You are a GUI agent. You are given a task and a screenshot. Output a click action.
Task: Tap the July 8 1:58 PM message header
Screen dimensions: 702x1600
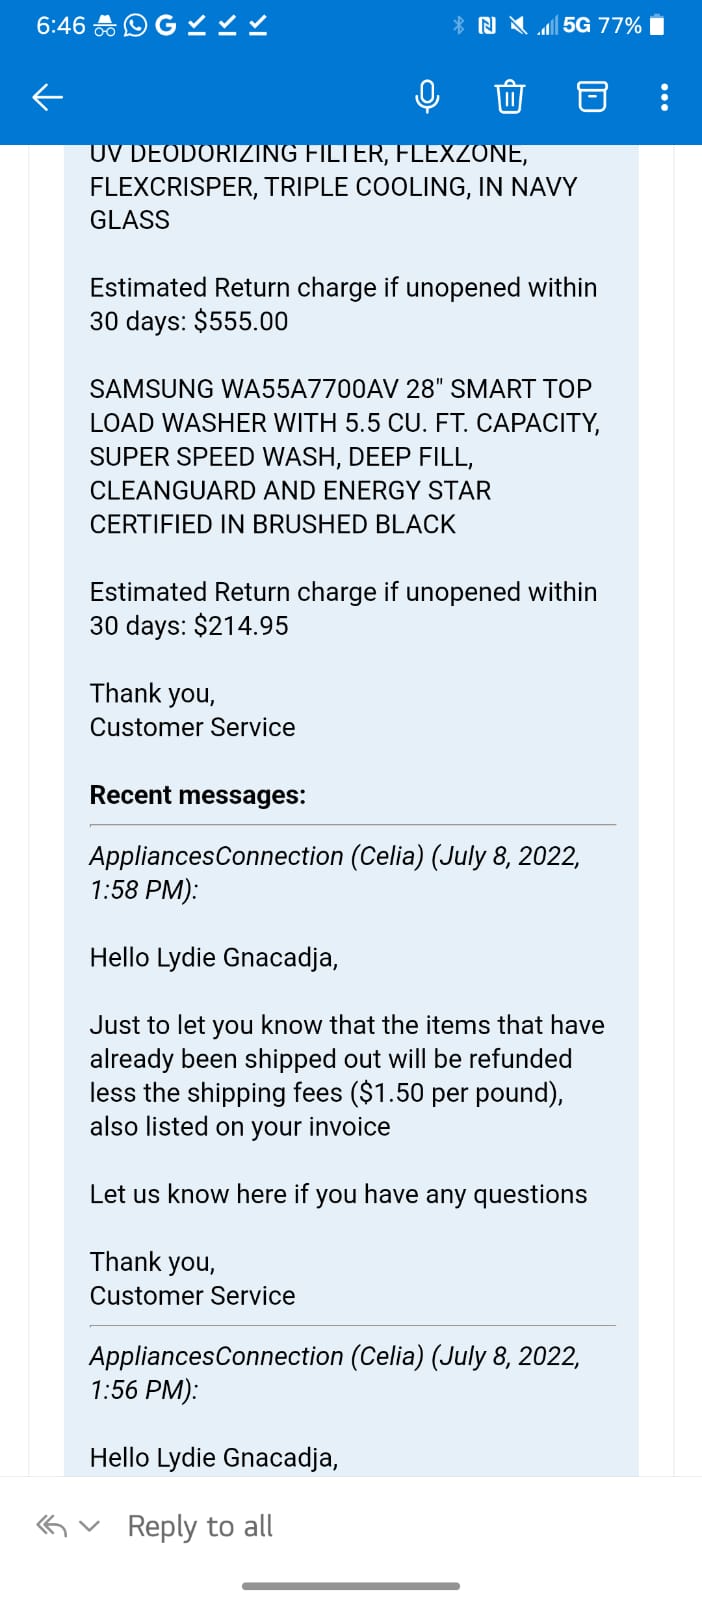coord(335,872)
